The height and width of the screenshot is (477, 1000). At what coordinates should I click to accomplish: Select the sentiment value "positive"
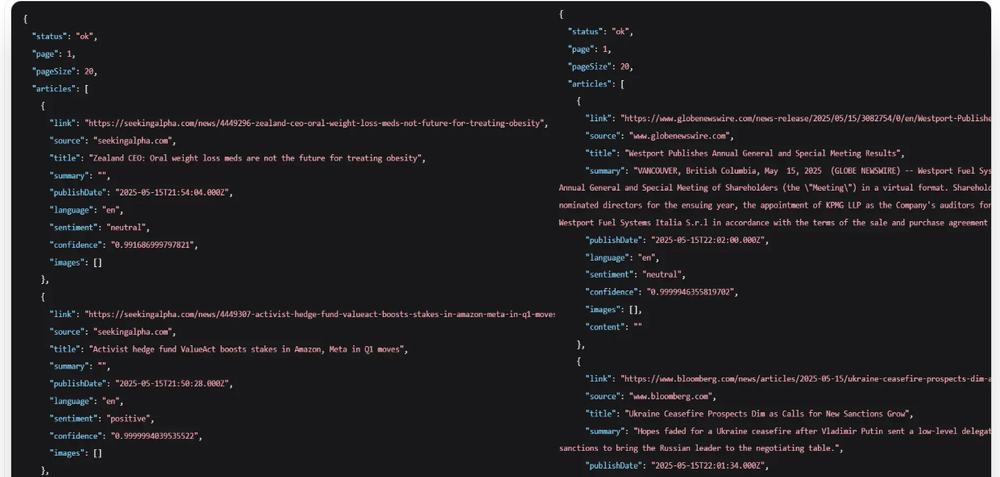pos(130,419)
